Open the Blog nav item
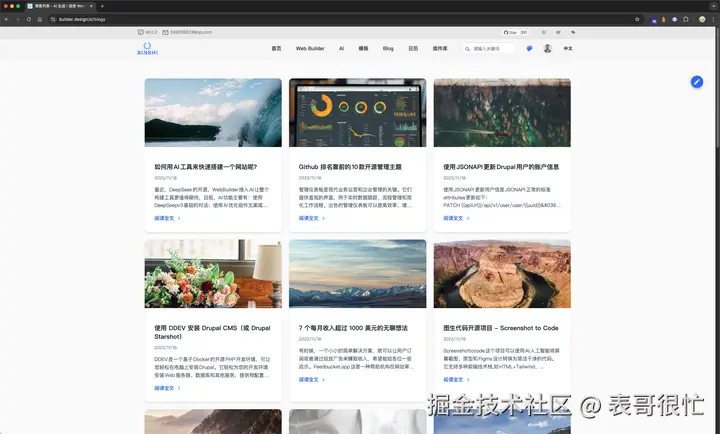The height and width of the screenshot is (434, 720). 388,48
